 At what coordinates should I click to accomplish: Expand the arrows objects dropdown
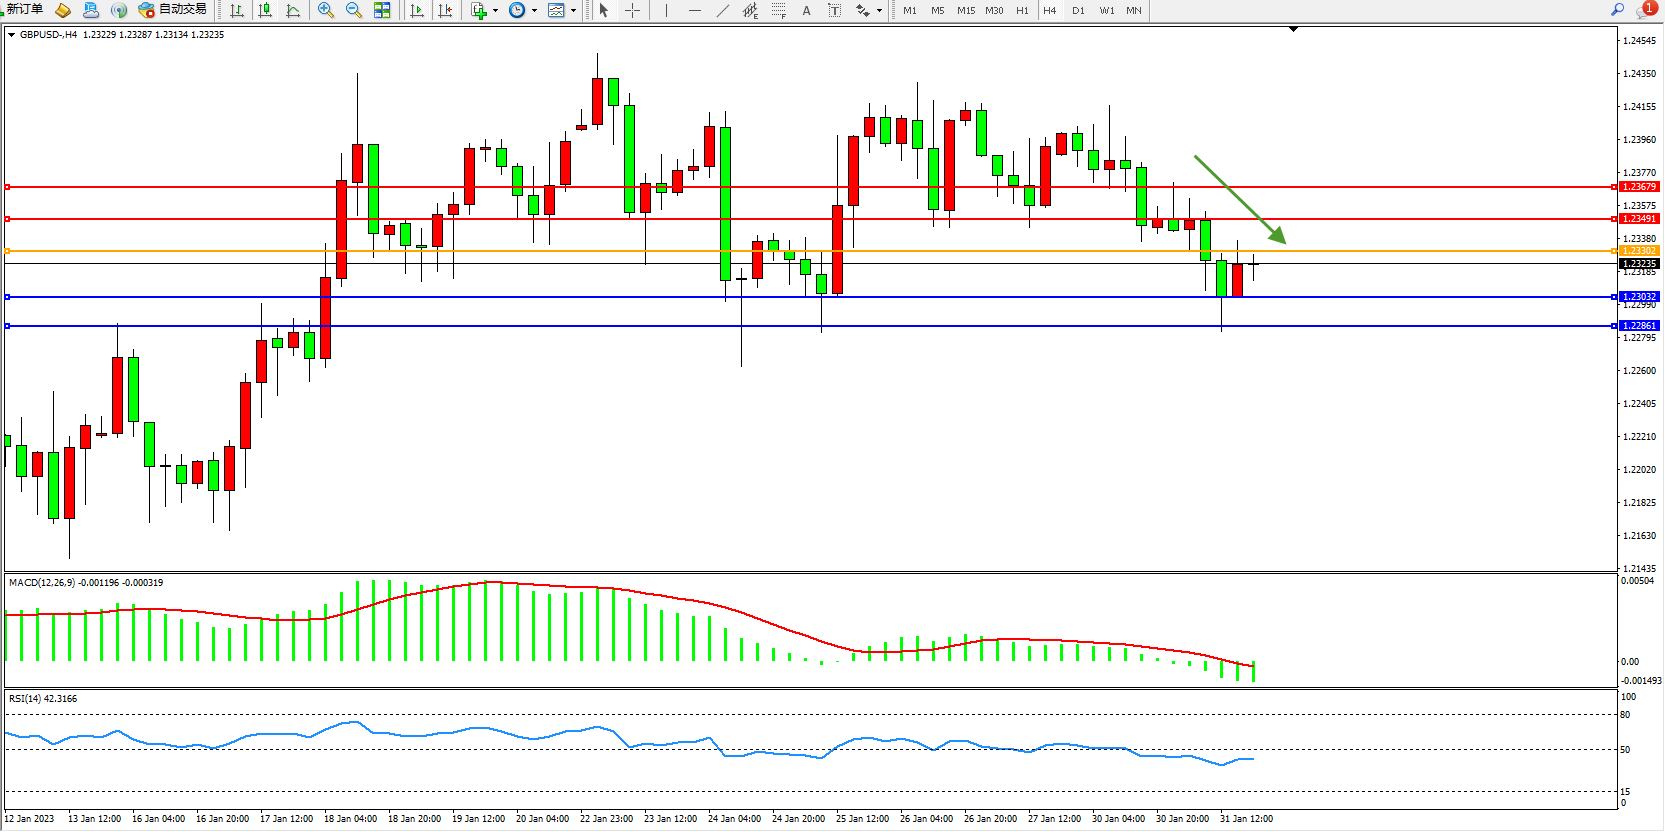(x=879, y=11)
